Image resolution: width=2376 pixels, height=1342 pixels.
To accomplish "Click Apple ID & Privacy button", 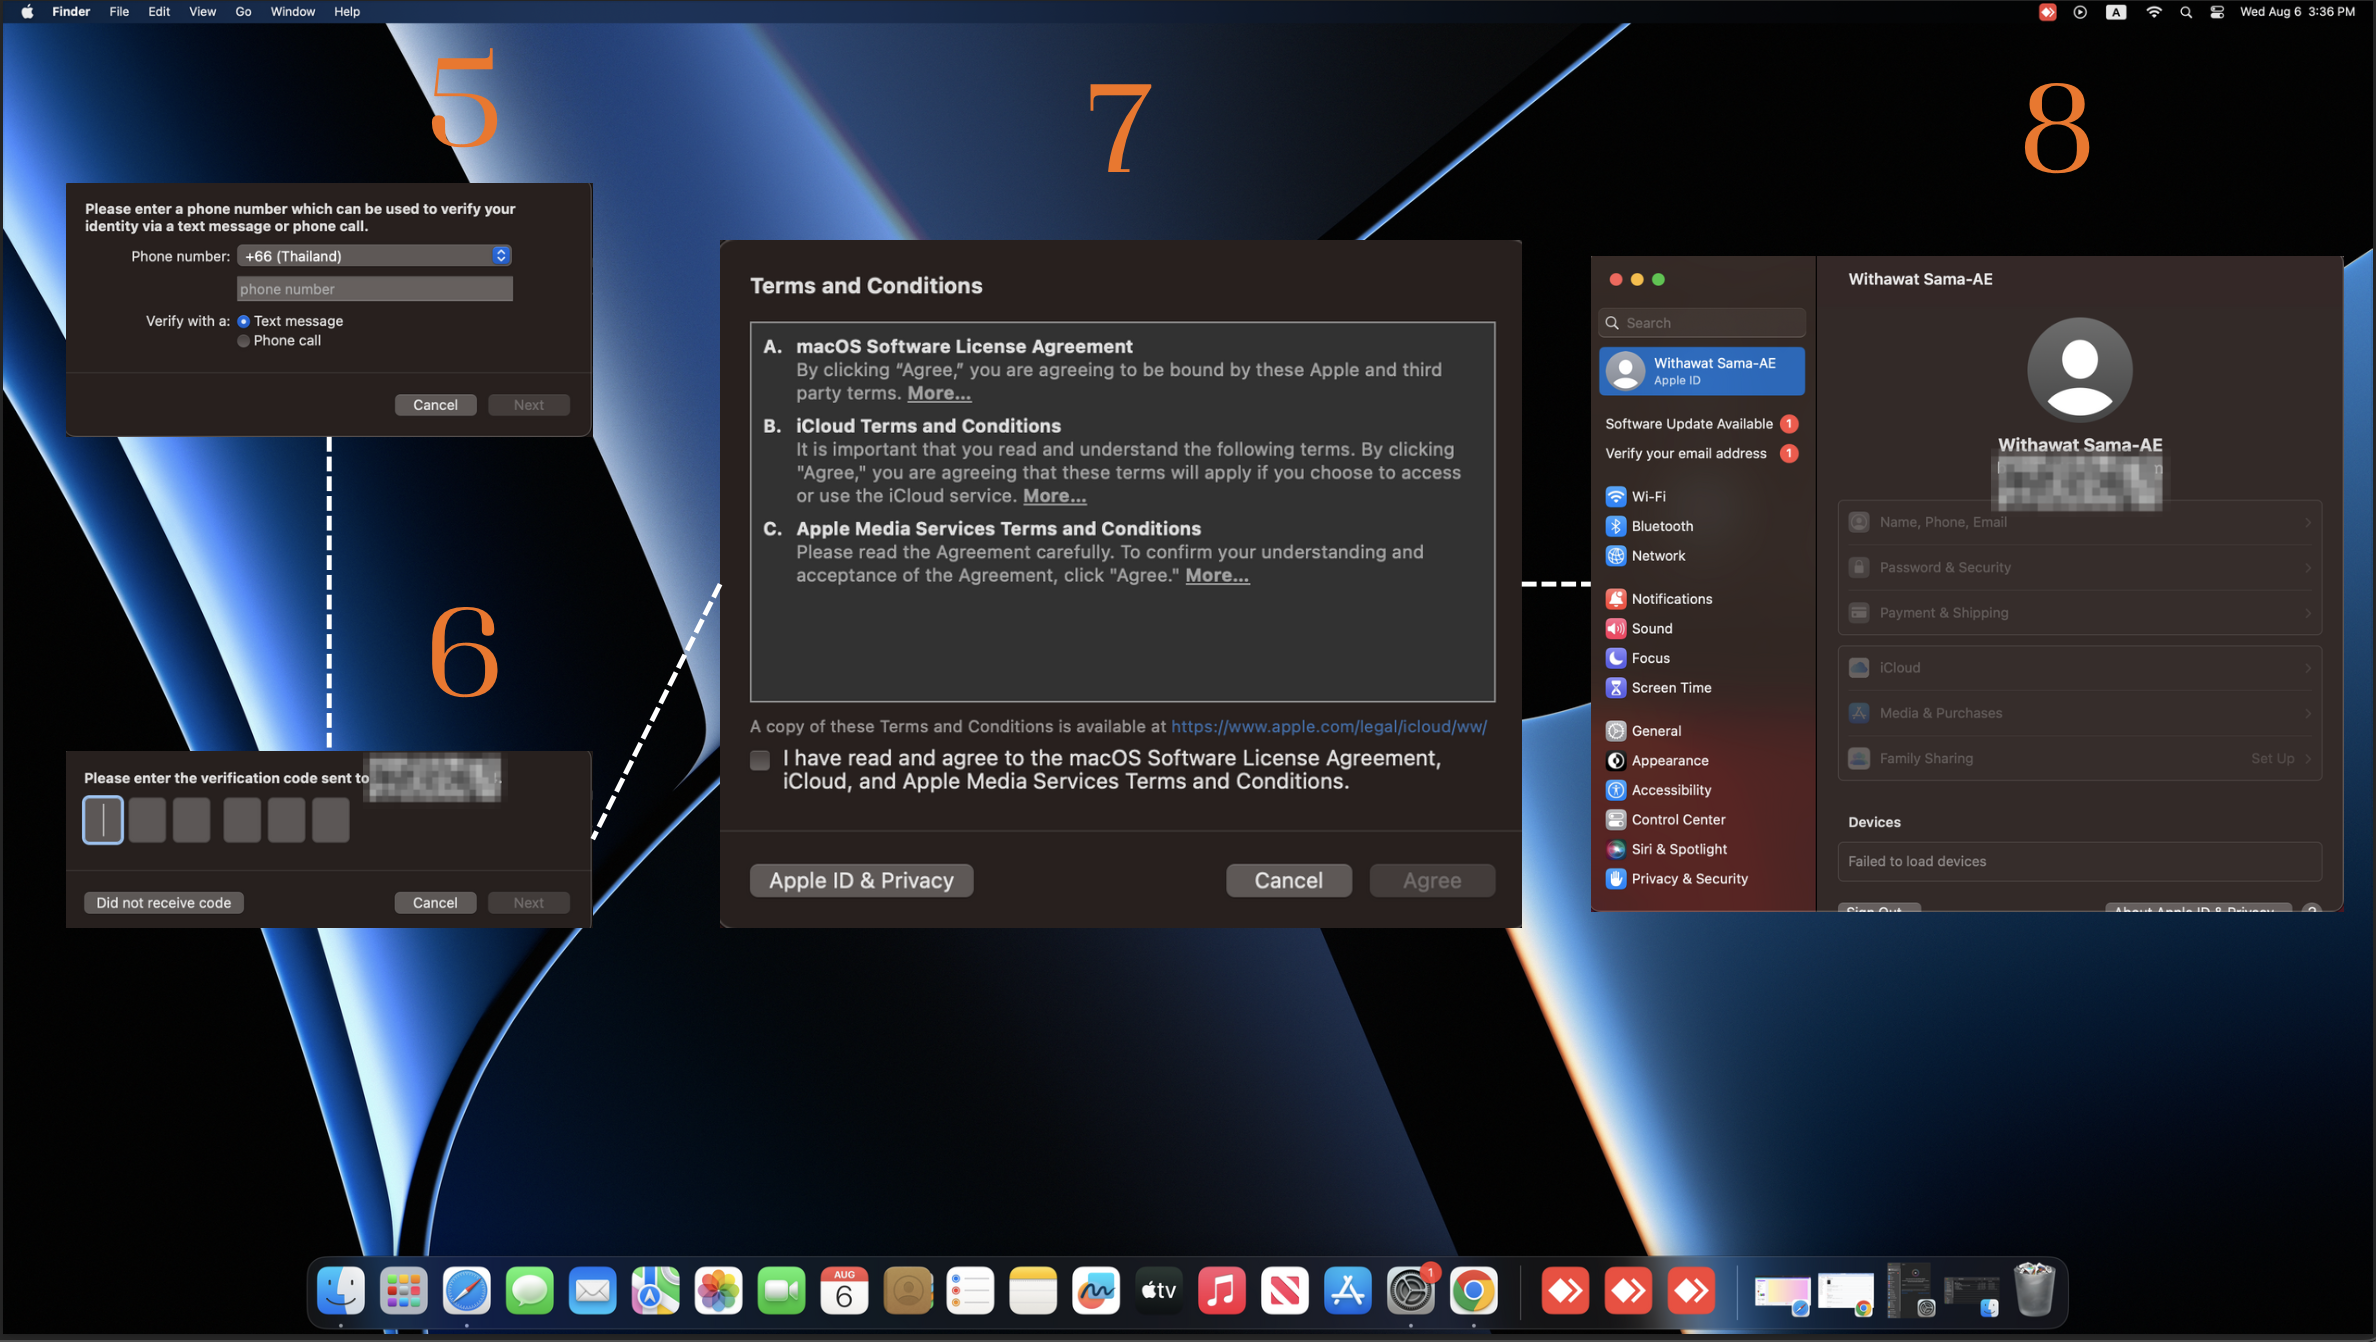I will pos(861,881).
